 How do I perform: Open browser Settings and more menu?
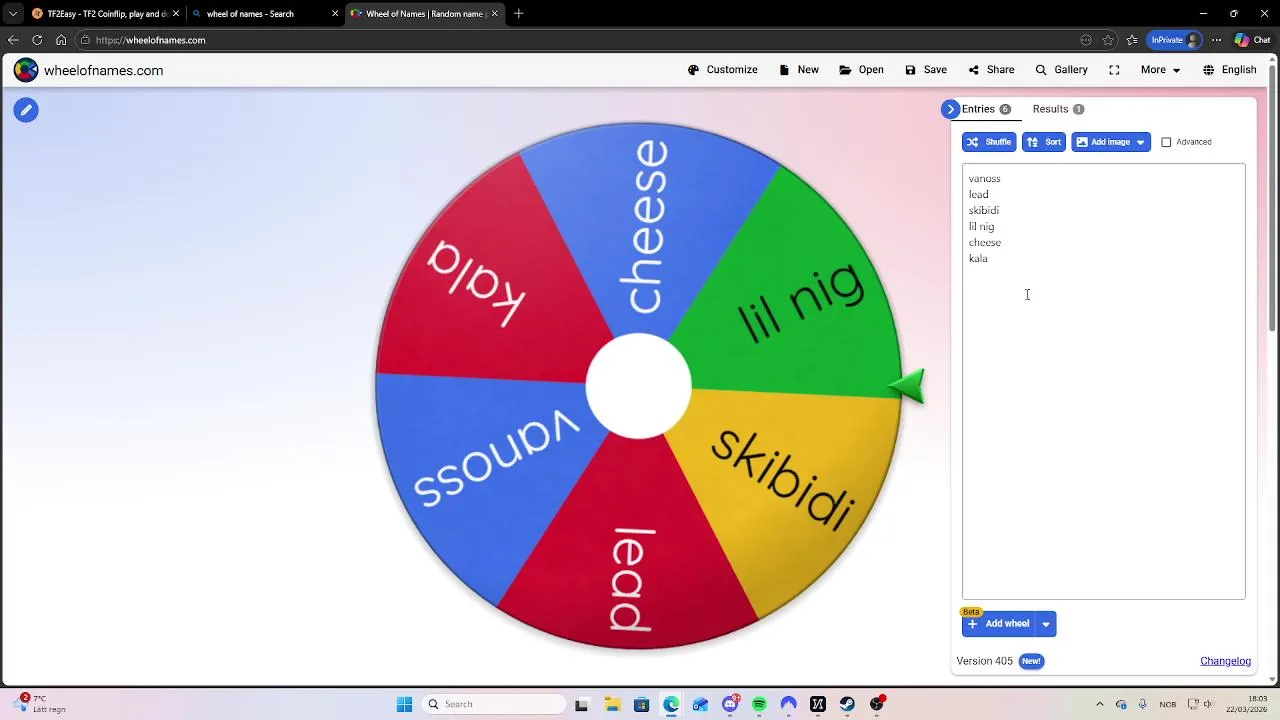1216,40
